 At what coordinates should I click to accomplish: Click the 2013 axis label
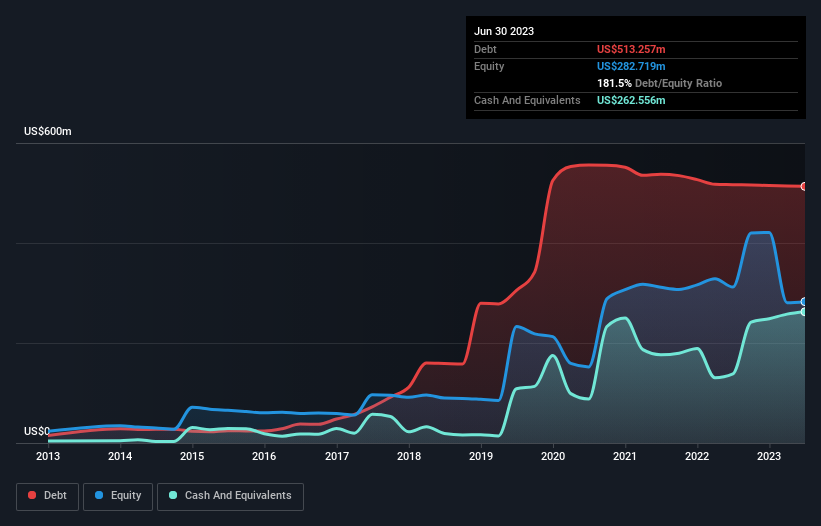point(48,456)
